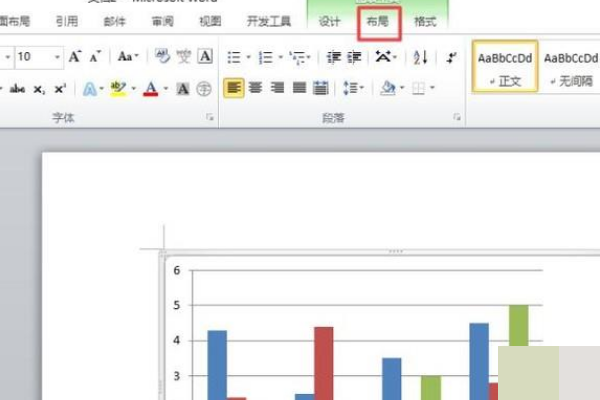
Task: Click the axis label 6
Action: [x=176, y=271]
